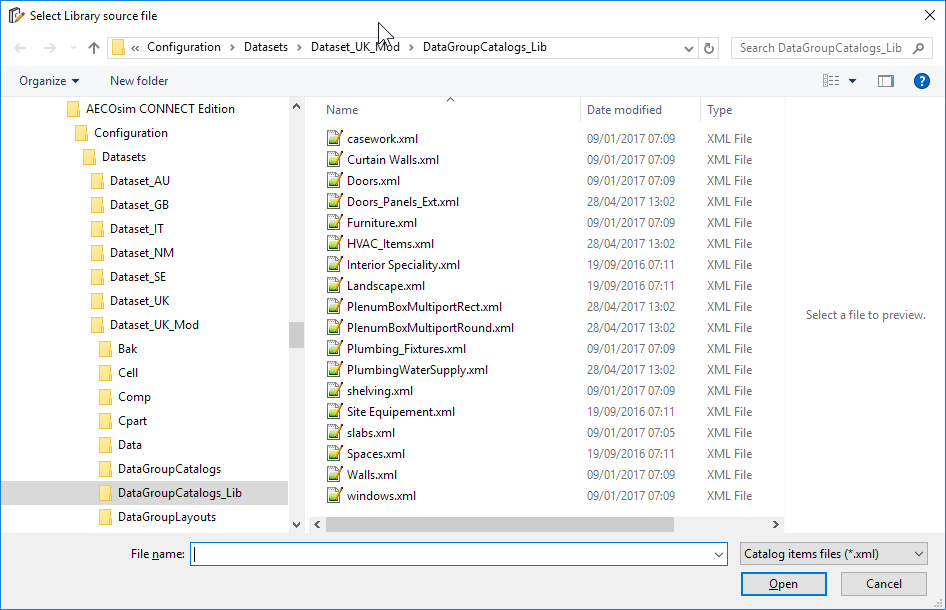The image size is (946, 610).
Task: Click the folder tree scroll-up arrow
Action: (296, 106)
